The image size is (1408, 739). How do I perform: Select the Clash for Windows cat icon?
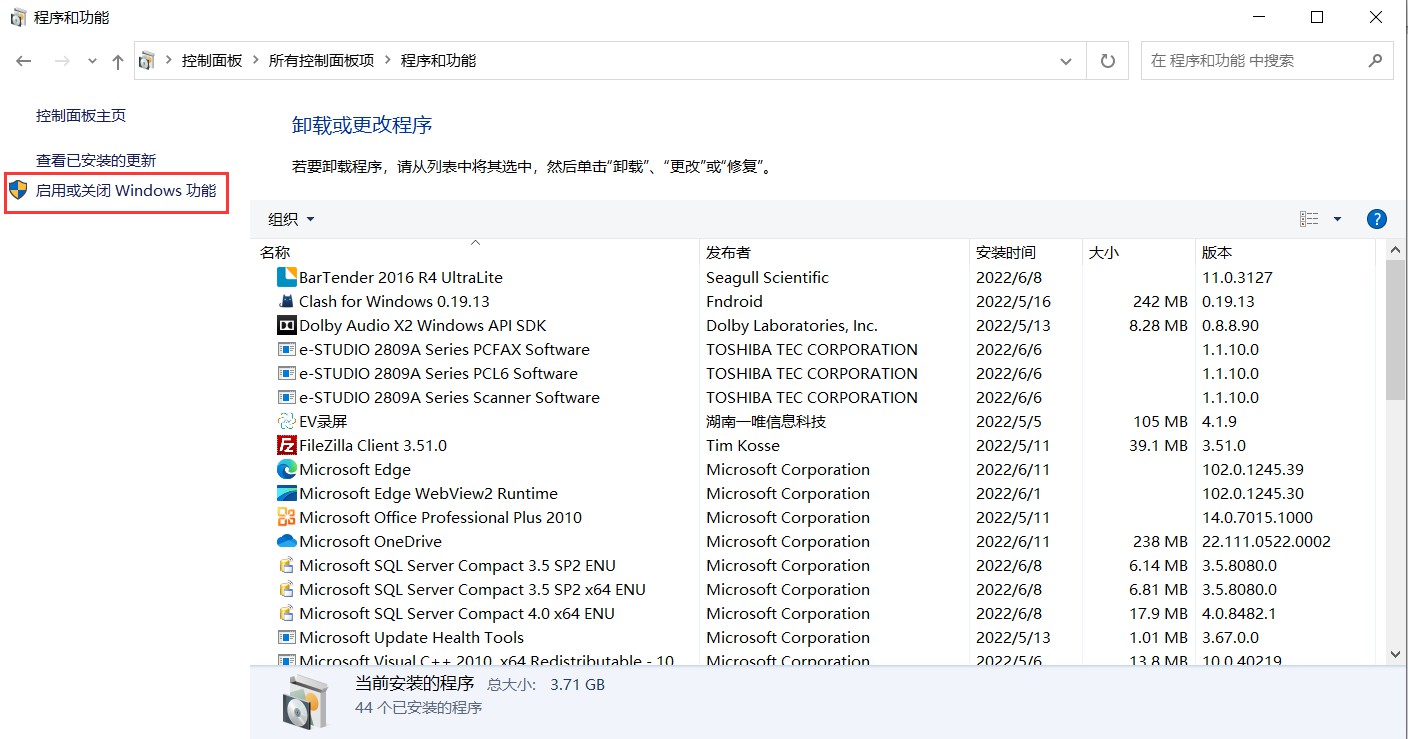(x=286, y=301)
